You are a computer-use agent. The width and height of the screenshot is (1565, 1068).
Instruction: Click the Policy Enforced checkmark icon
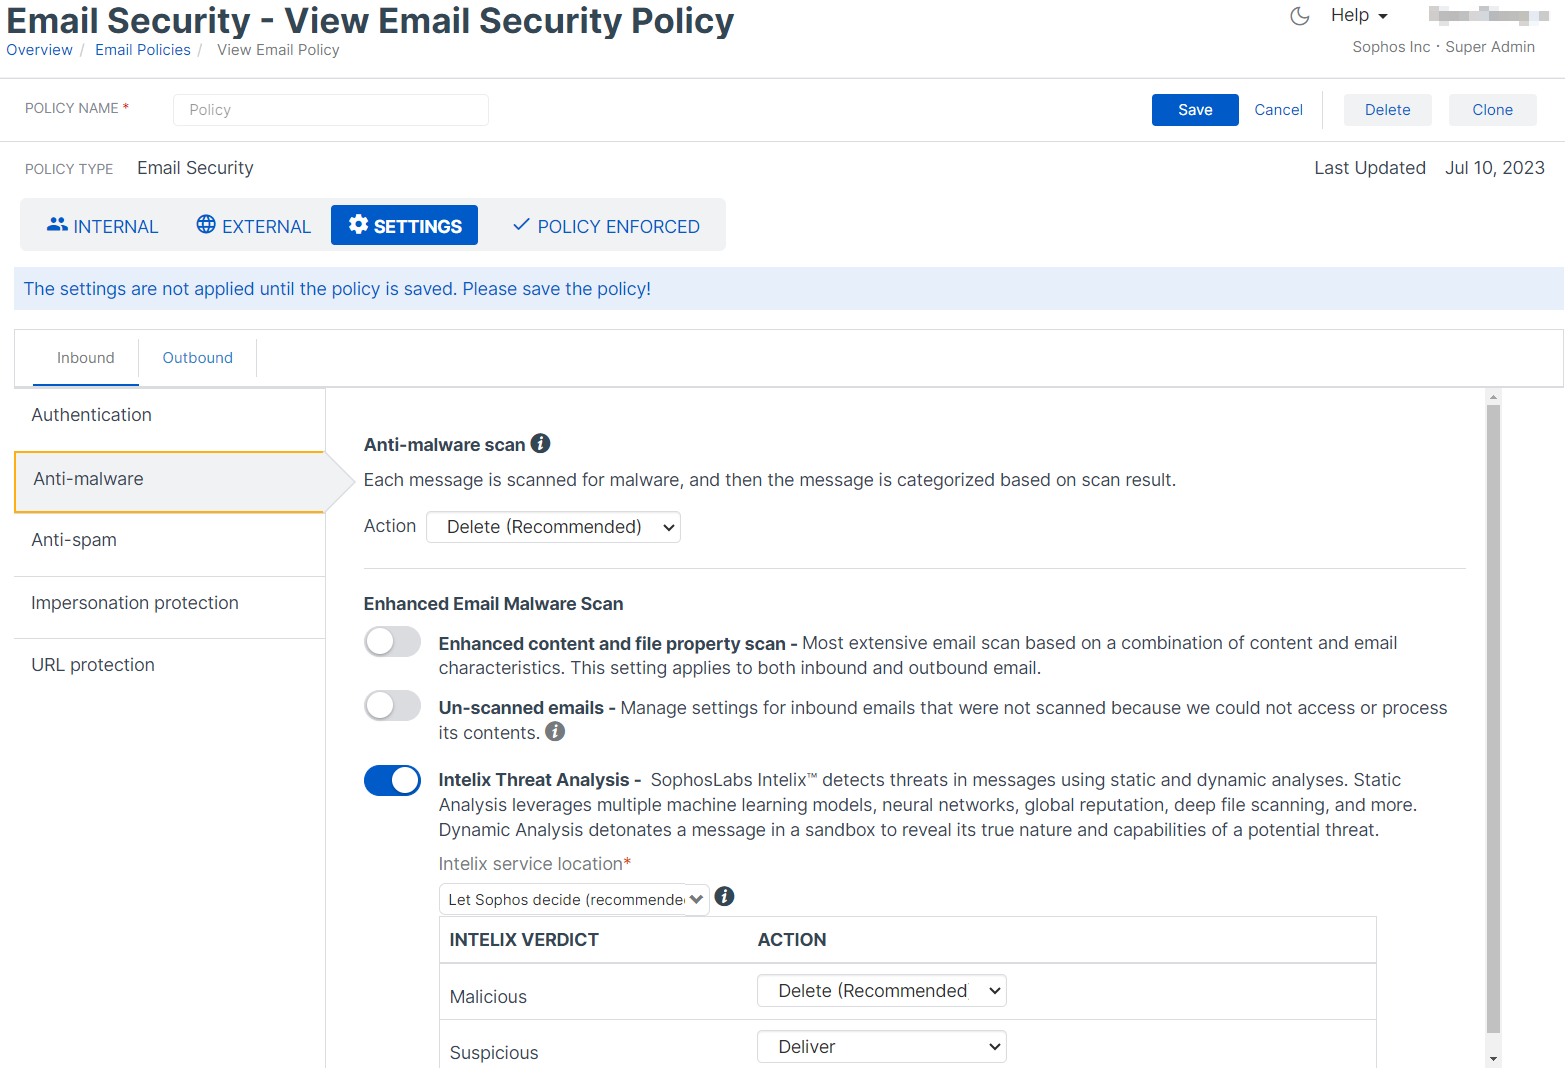click(x=521, y=225)
